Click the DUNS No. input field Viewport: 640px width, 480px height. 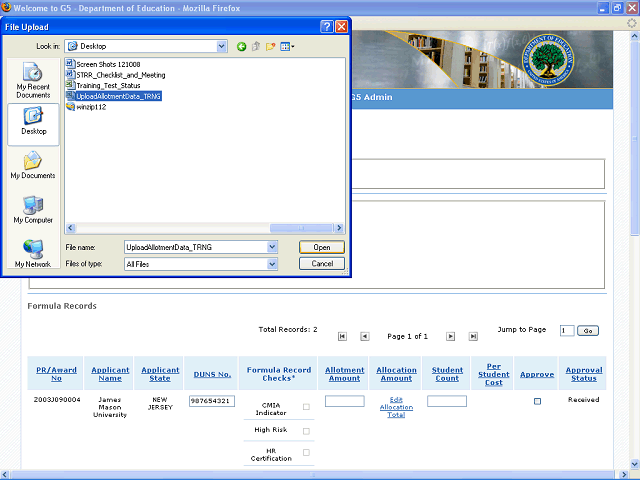pyautogui.click(x=212, y=401)
